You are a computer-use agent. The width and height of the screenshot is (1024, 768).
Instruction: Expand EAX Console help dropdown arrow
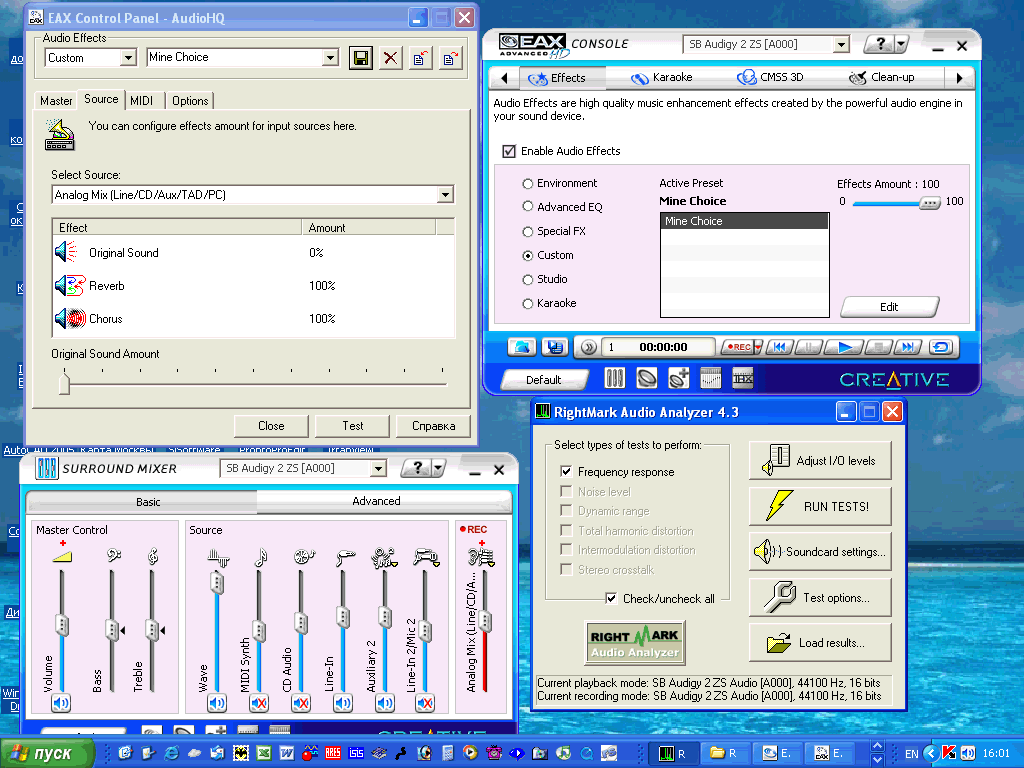coord(902,44)
